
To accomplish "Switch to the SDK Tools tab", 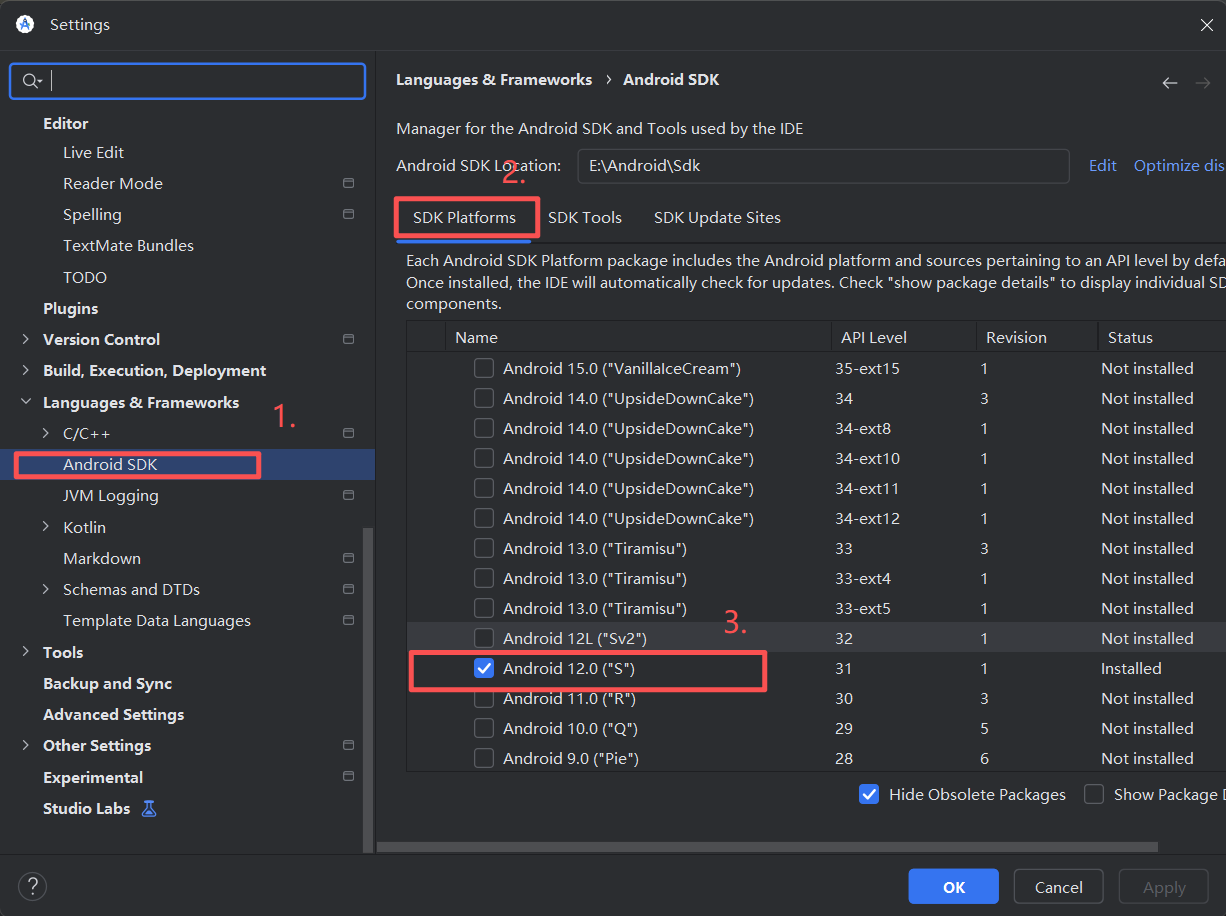I will click(x=584, y=218).
